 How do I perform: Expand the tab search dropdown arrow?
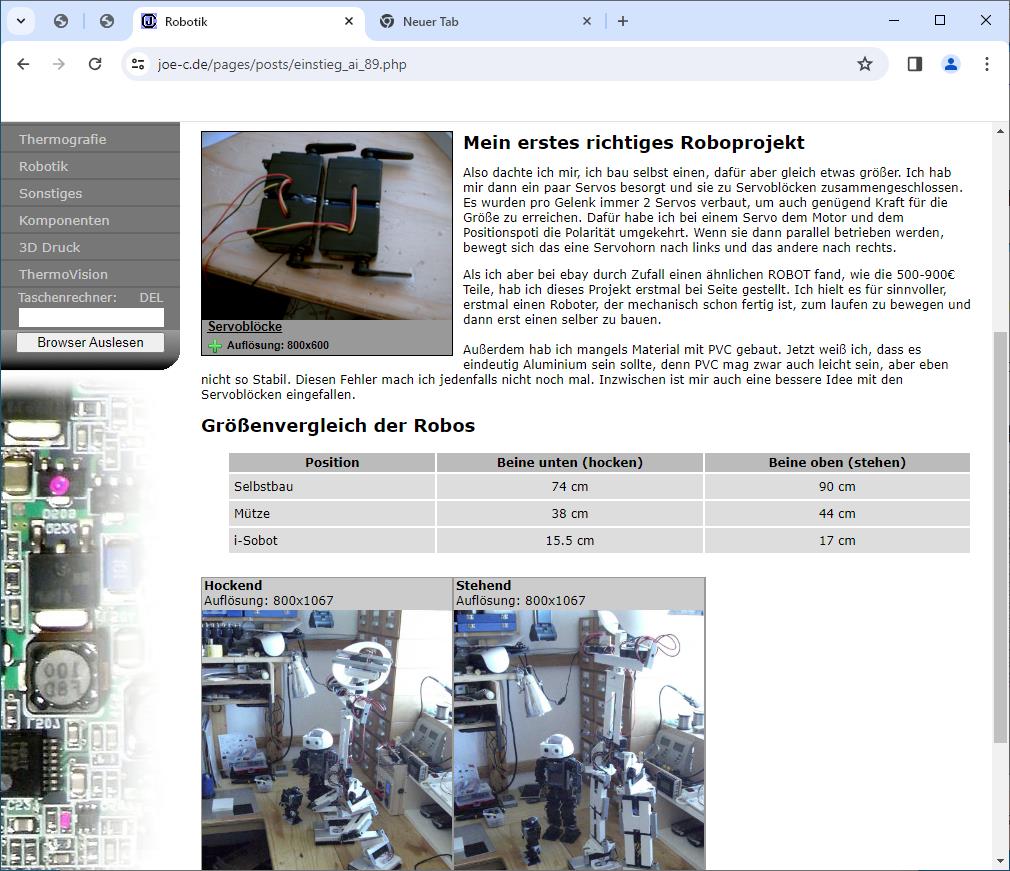tap(20, 21)
